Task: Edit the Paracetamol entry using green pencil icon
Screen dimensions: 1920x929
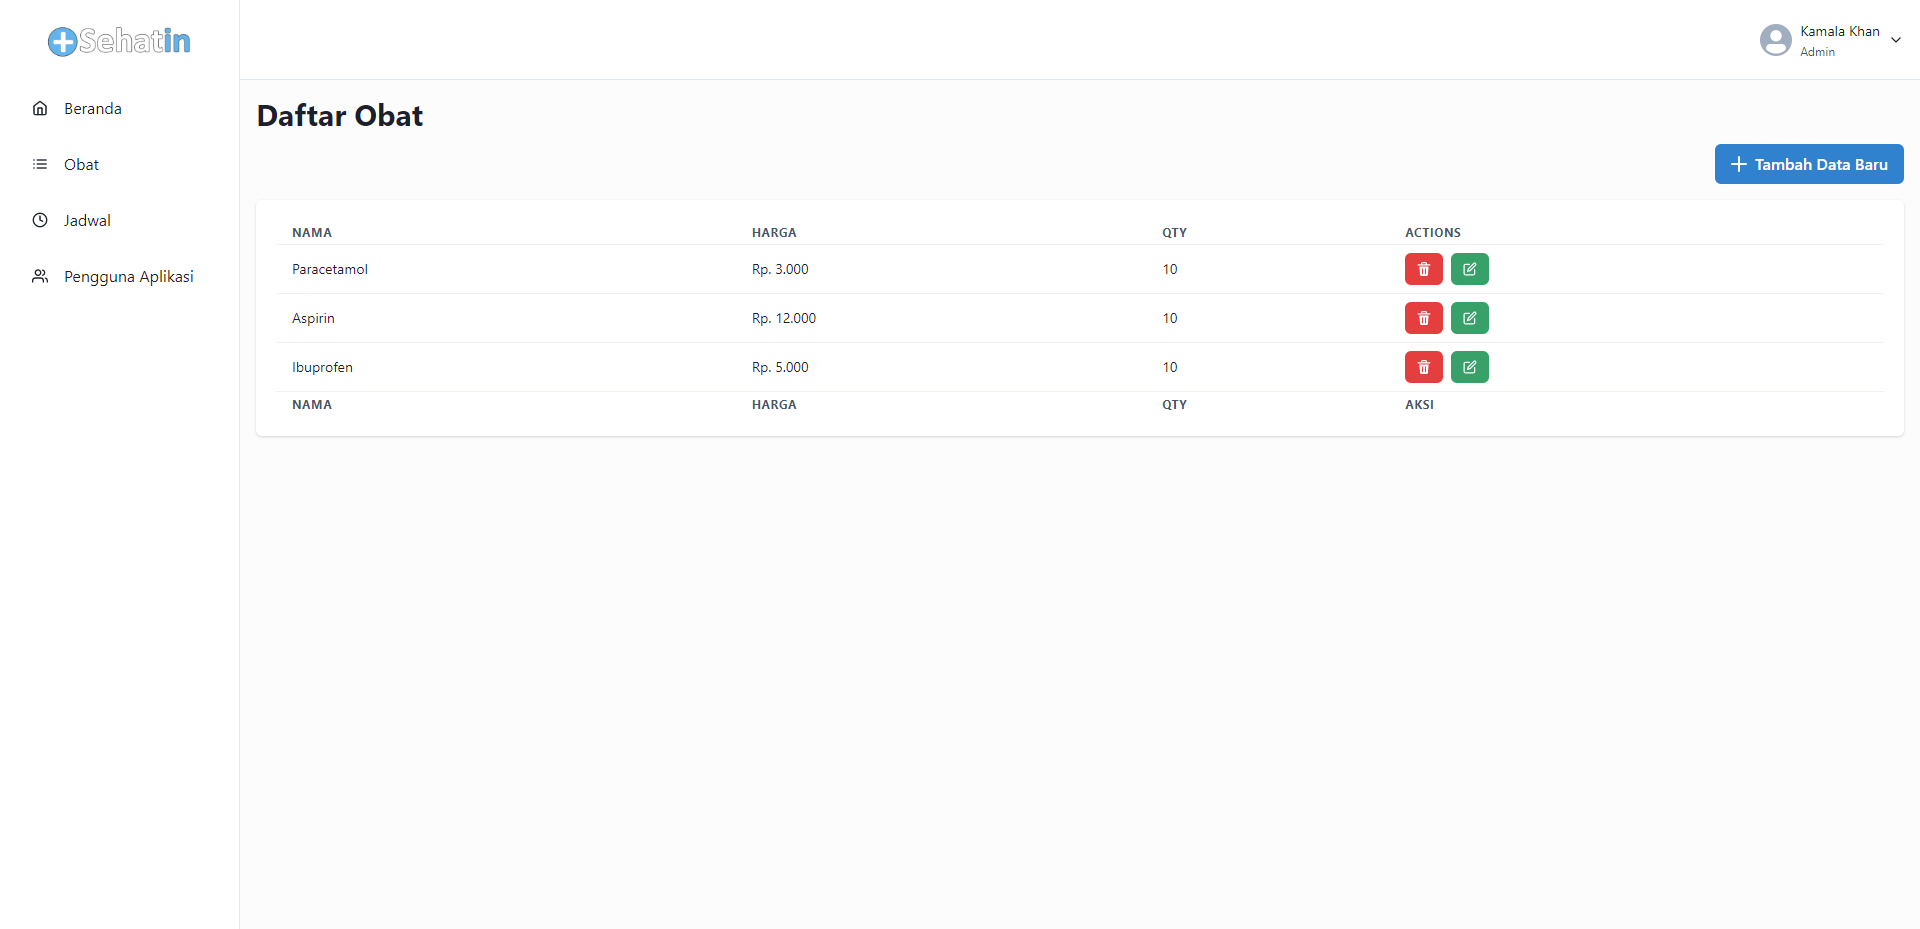Action: coord(1469,269)
